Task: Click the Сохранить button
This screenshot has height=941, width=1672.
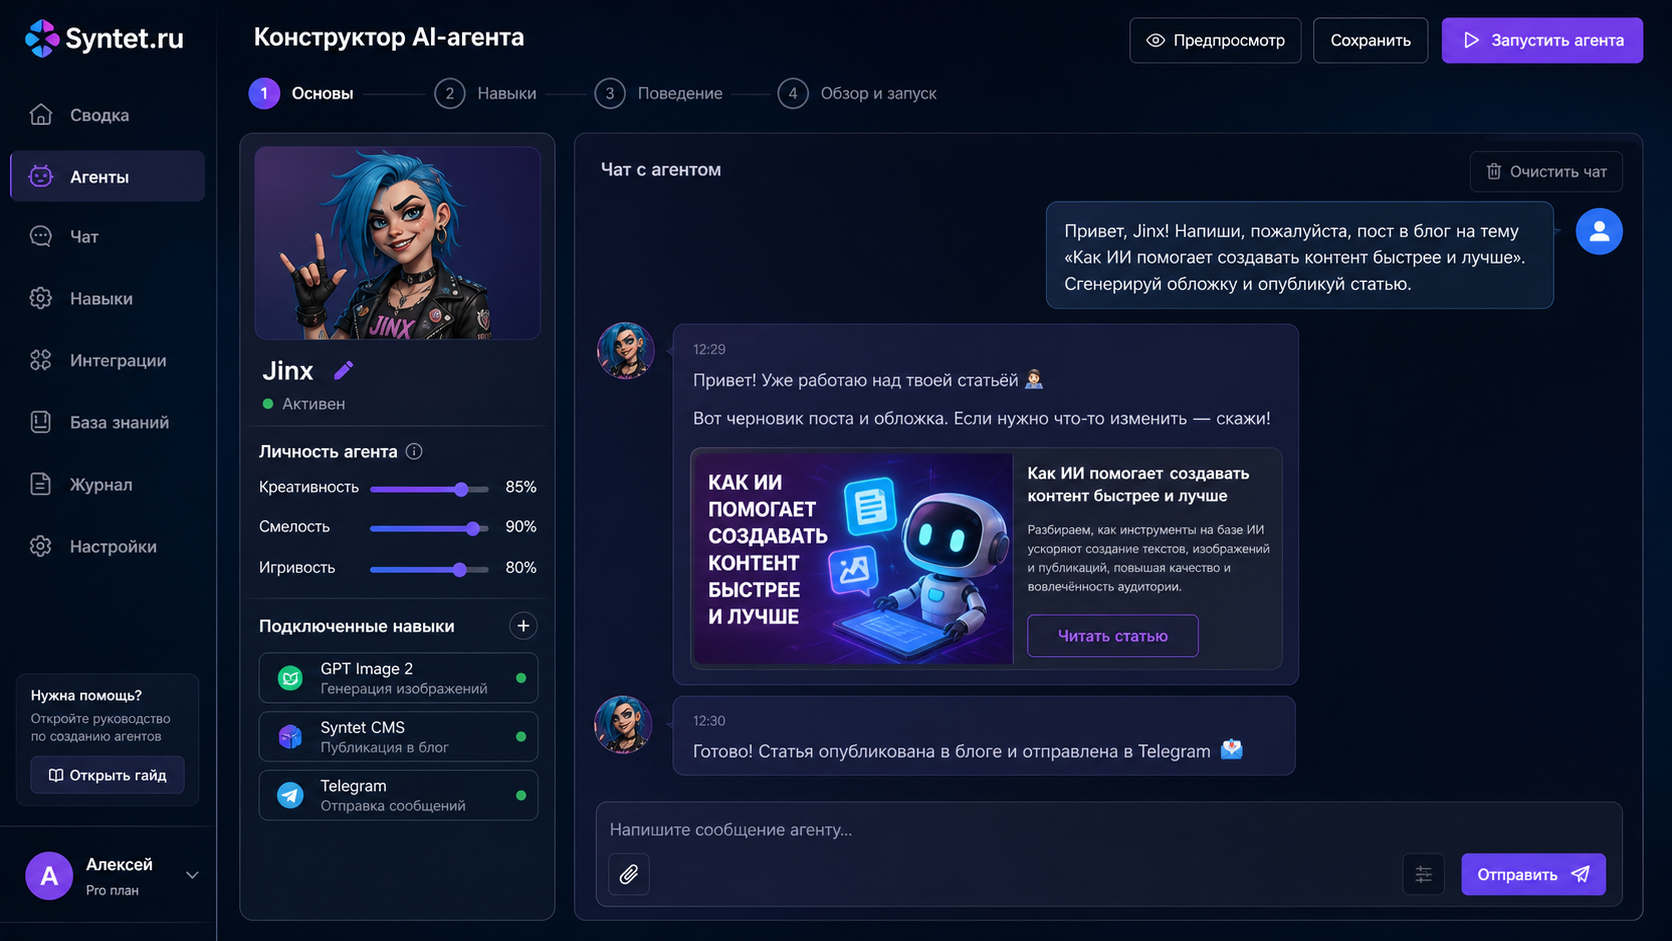Action: [1370, 41]
